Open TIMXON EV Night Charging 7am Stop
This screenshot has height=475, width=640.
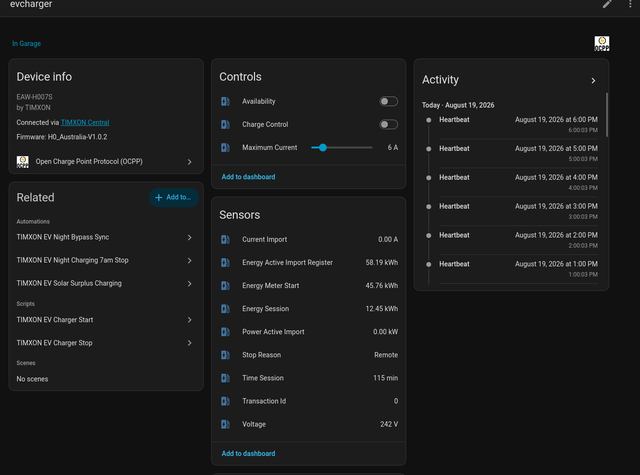click(x=104, y=260)
